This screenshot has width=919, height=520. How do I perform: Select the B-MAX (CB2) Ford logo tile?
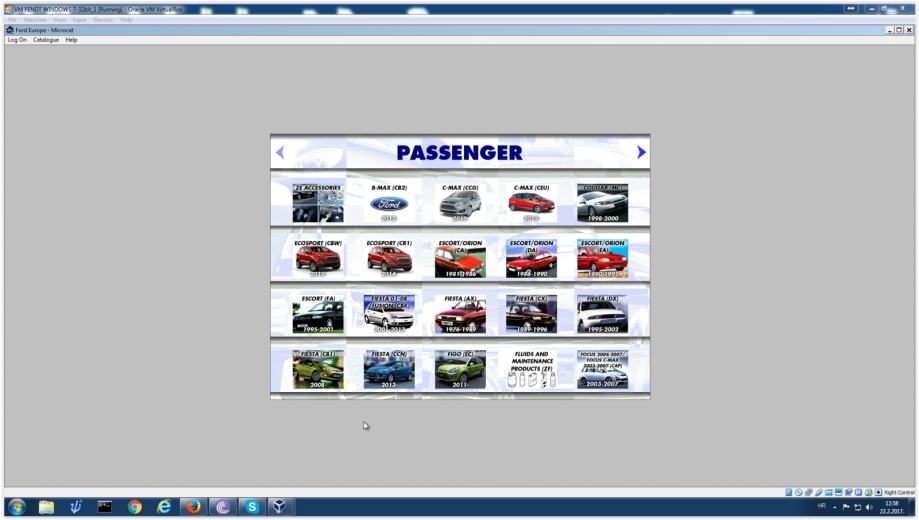[389, 203]
